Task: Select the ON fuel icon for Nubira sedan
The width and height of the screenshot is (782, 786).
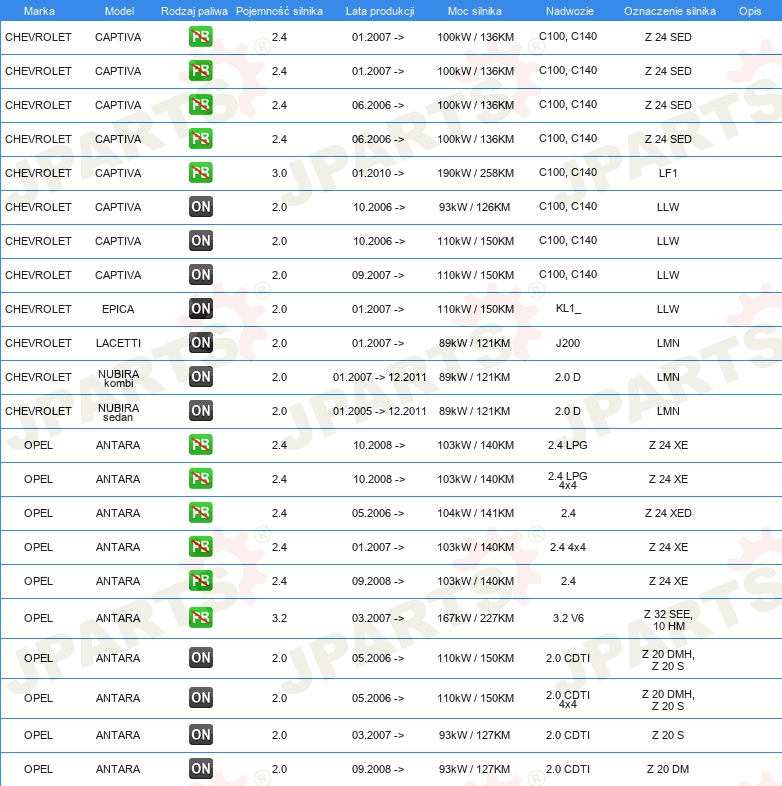Action: tap(201, 411)
